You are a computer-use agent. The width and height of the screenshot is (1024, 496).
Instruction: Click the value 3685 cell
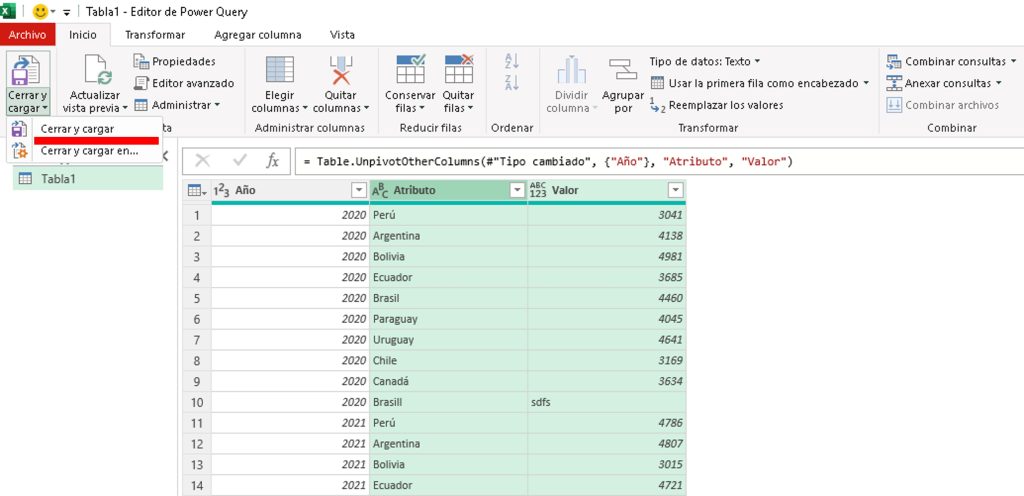(607, 277)
